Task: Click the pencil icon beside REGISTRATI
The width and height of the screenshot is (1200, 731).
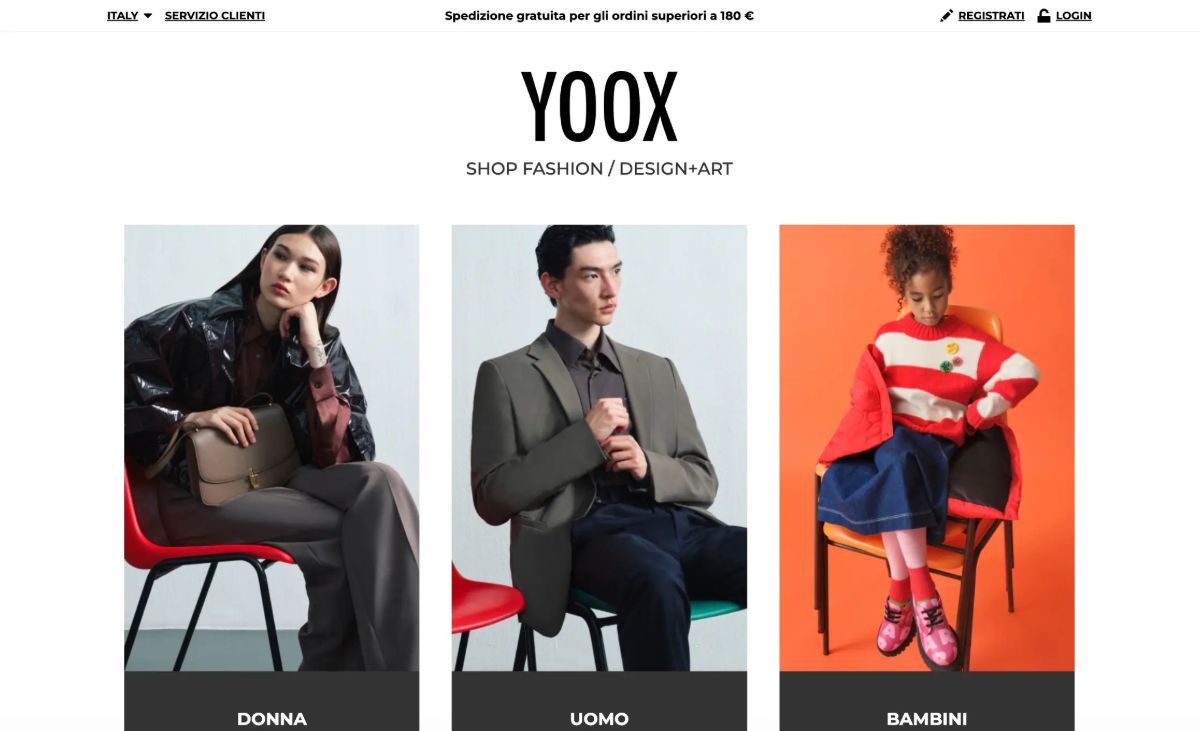Action: click(947, 16)
